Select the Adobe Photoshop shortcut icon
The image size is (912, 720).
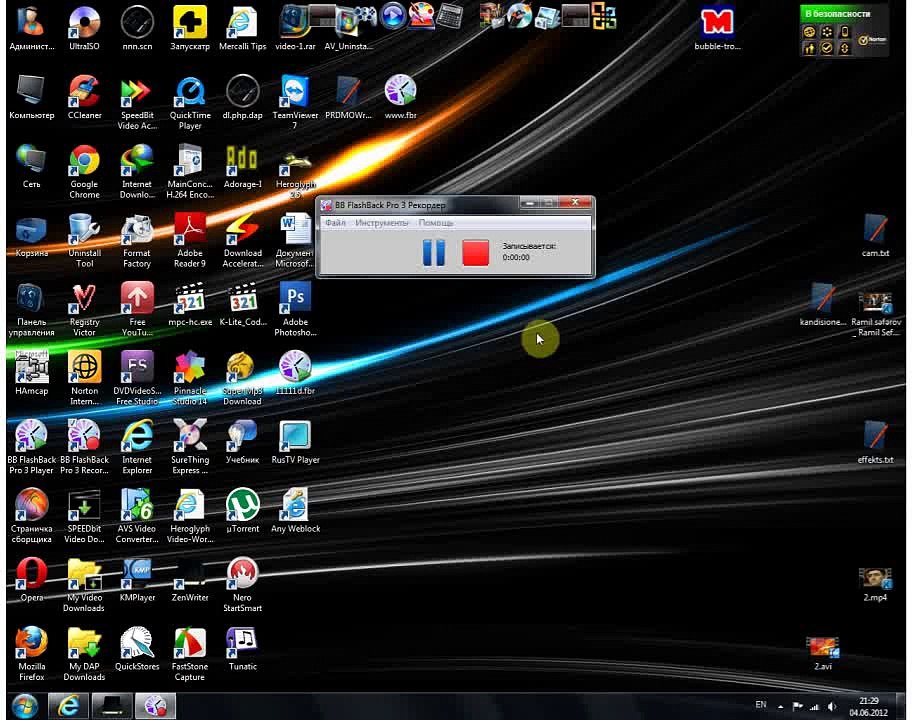click(x=295, y=309)
